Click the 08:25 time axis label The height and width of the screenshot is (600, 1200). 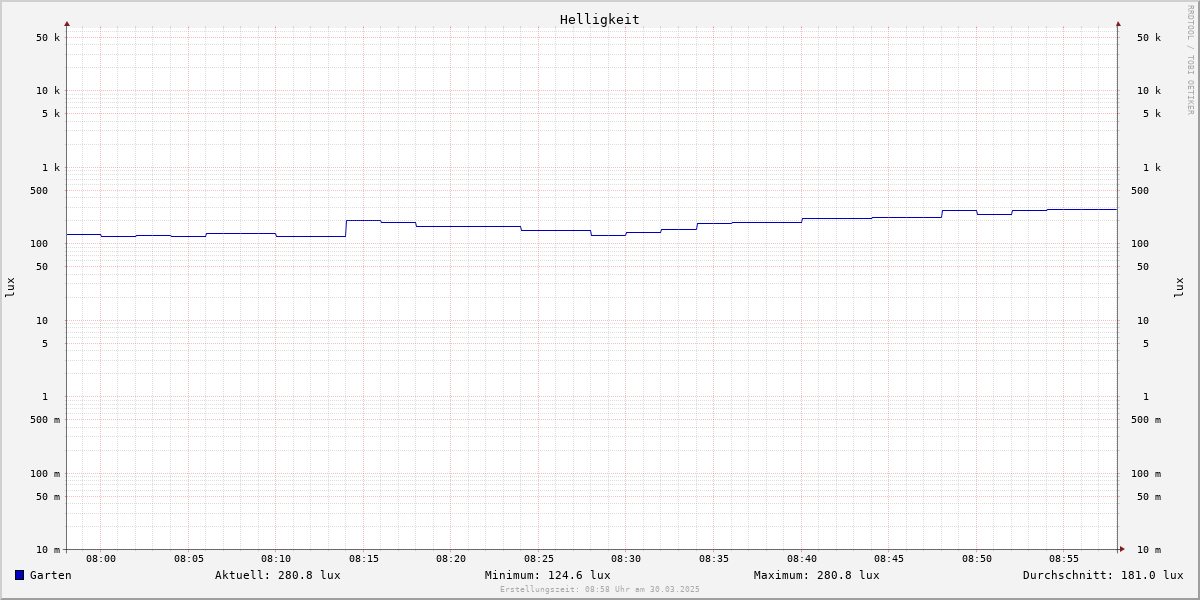[x=539, y=559]
